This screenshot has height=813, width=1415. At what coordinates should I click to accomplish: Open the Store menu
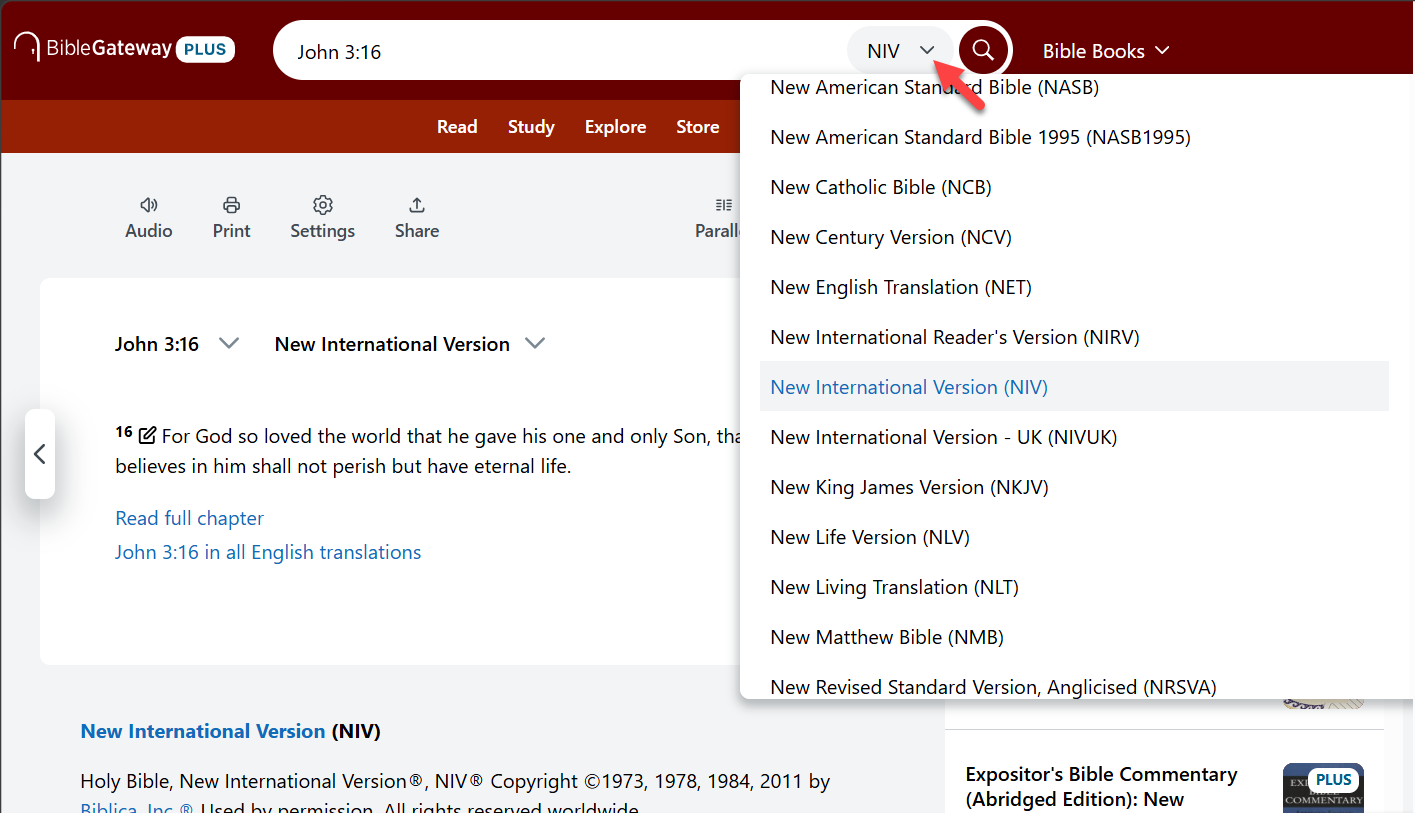click(x=698, y=127)
